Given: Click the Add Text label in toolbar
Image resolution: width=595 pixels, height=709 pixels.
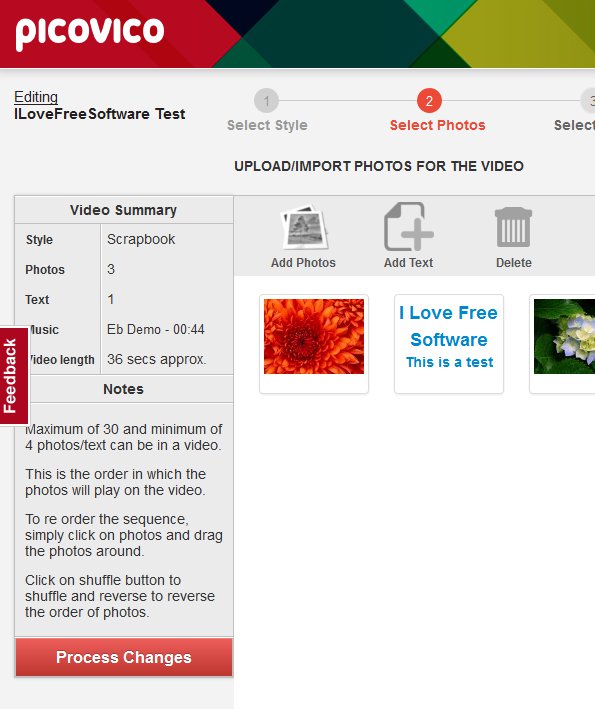Looking at the screenshot, I should coord(408,263).
